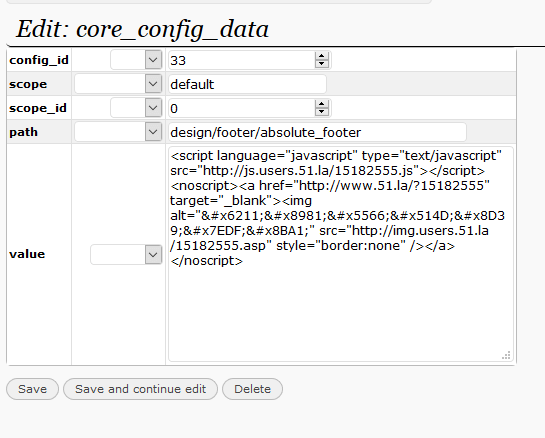Click the Save button

32,389
